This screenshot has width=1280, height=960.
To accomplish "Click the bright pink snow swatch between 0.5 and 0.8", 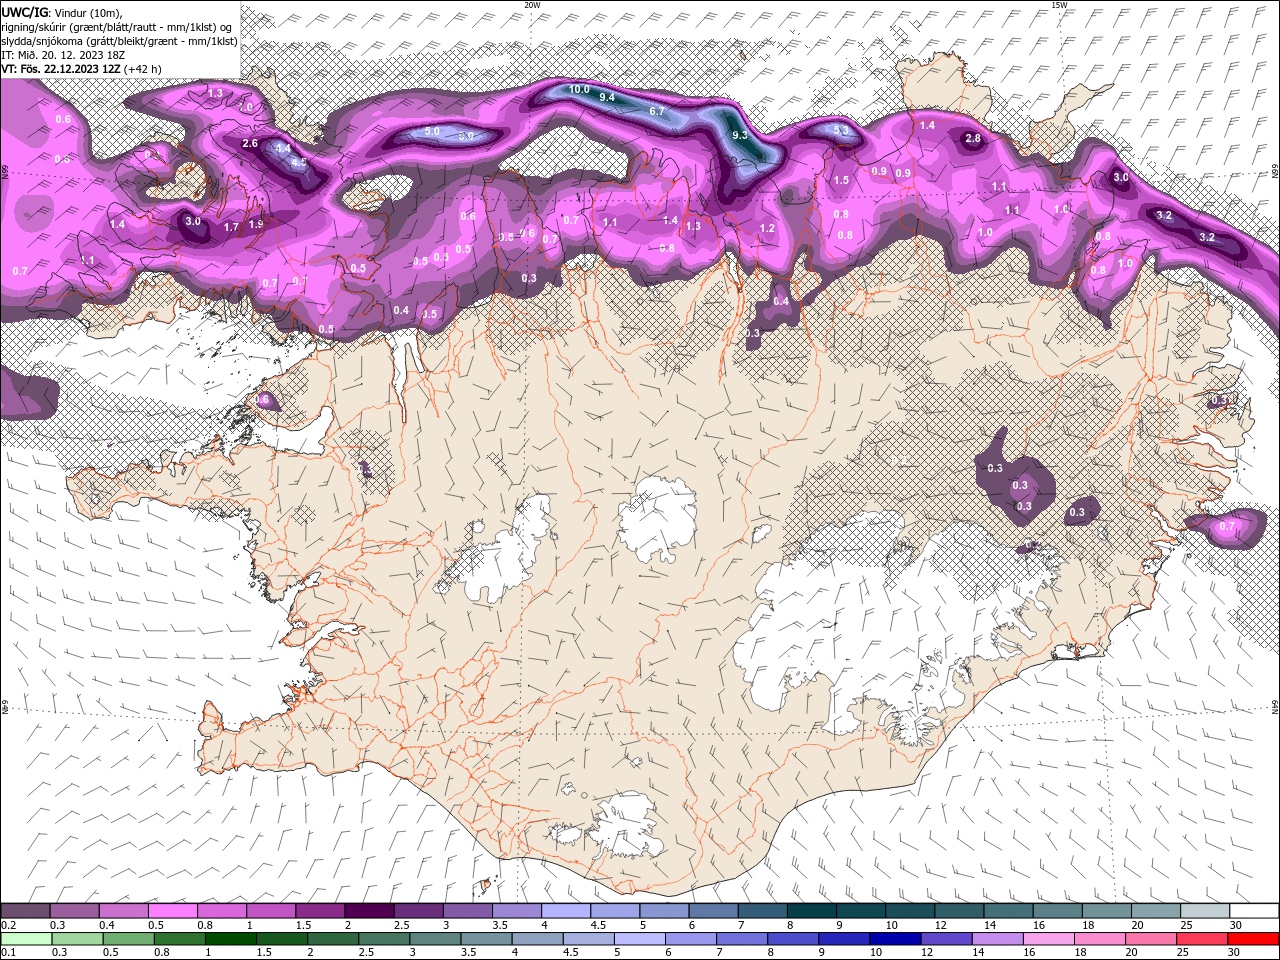I will tap(173, 911).
